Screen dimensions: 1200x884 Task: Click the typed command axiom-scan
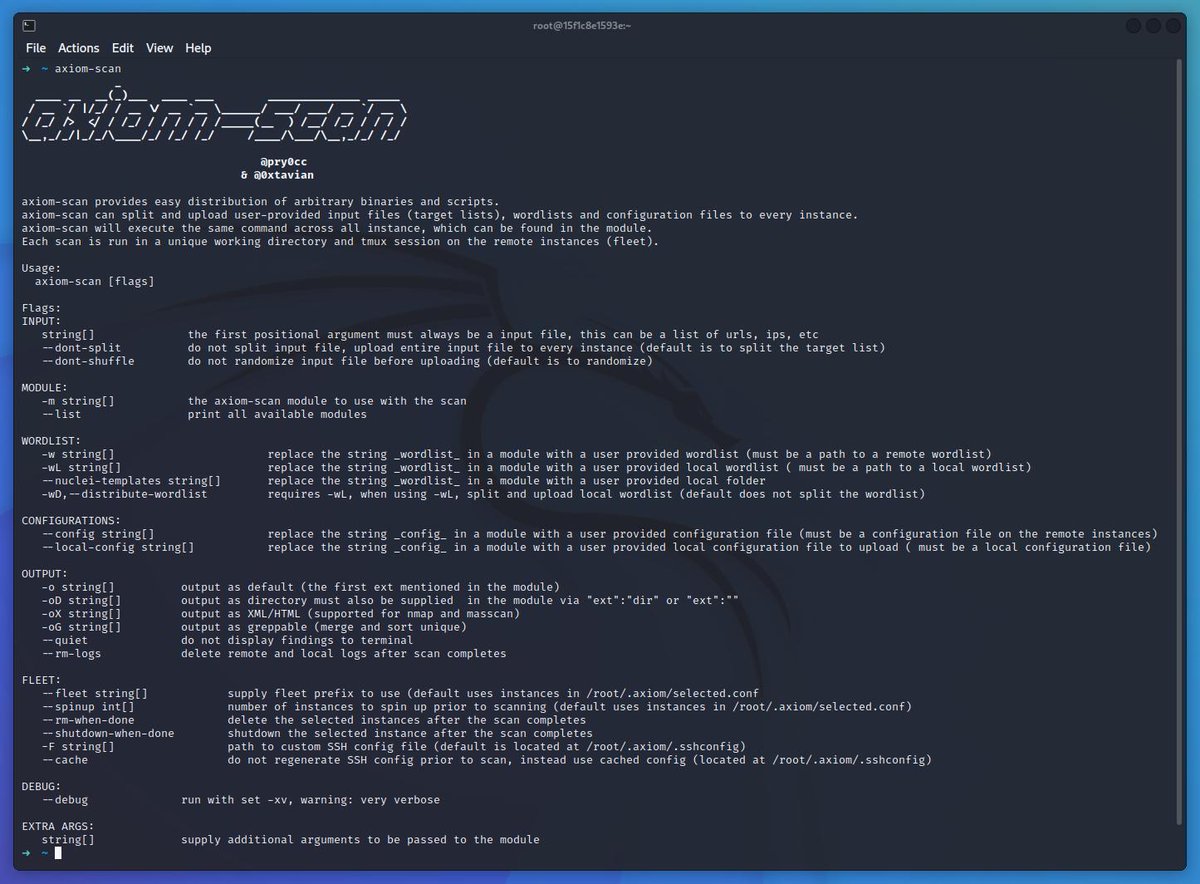pyautogui.click(x=88, y=69)
